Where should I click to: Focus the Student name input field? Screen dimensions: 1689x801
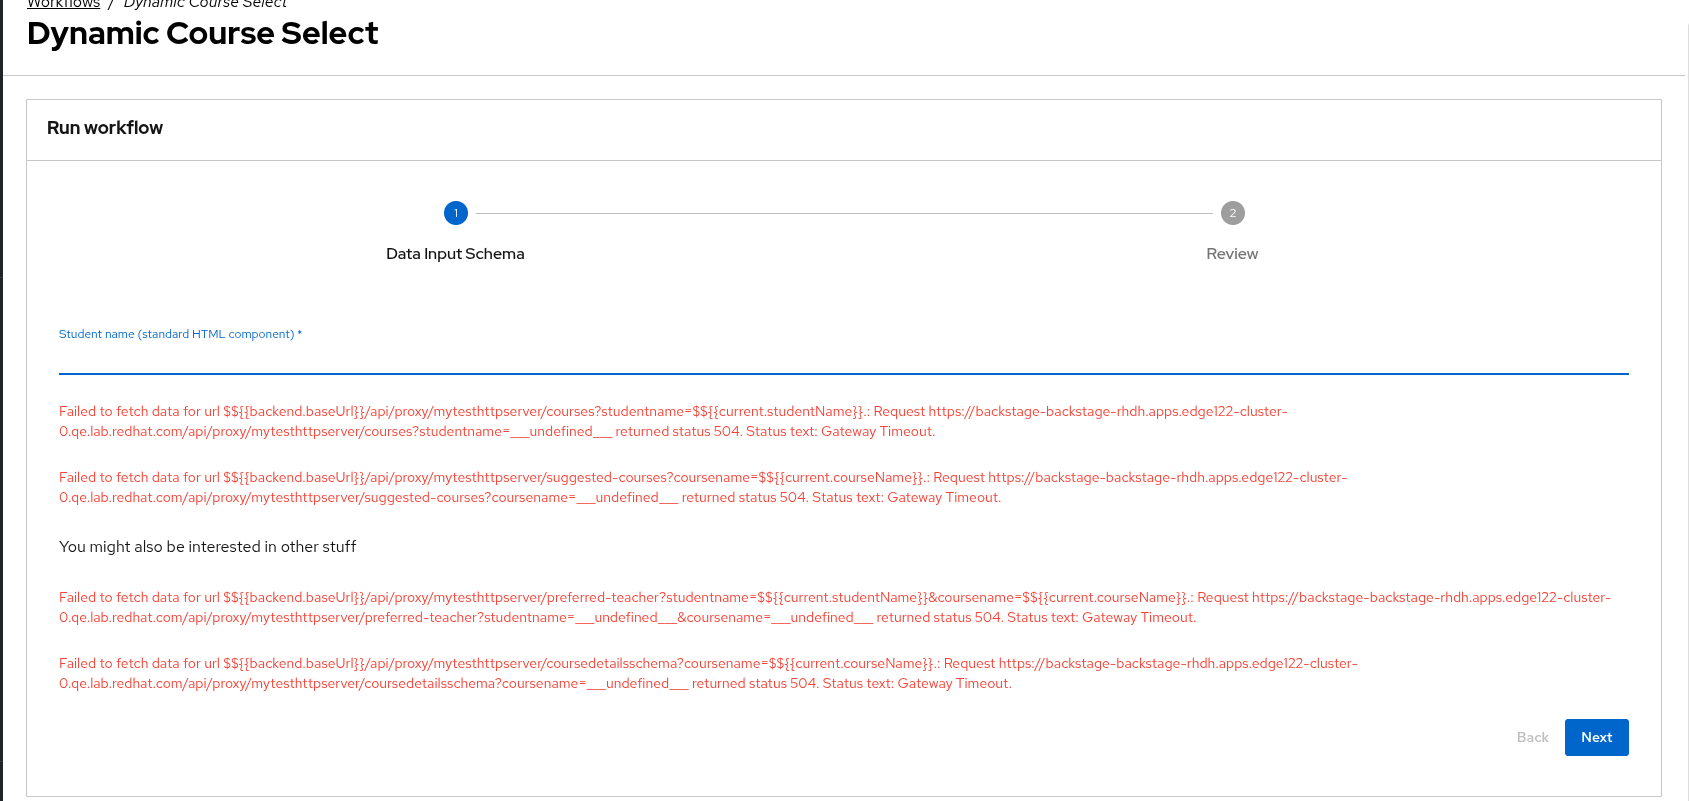[843, 359]
